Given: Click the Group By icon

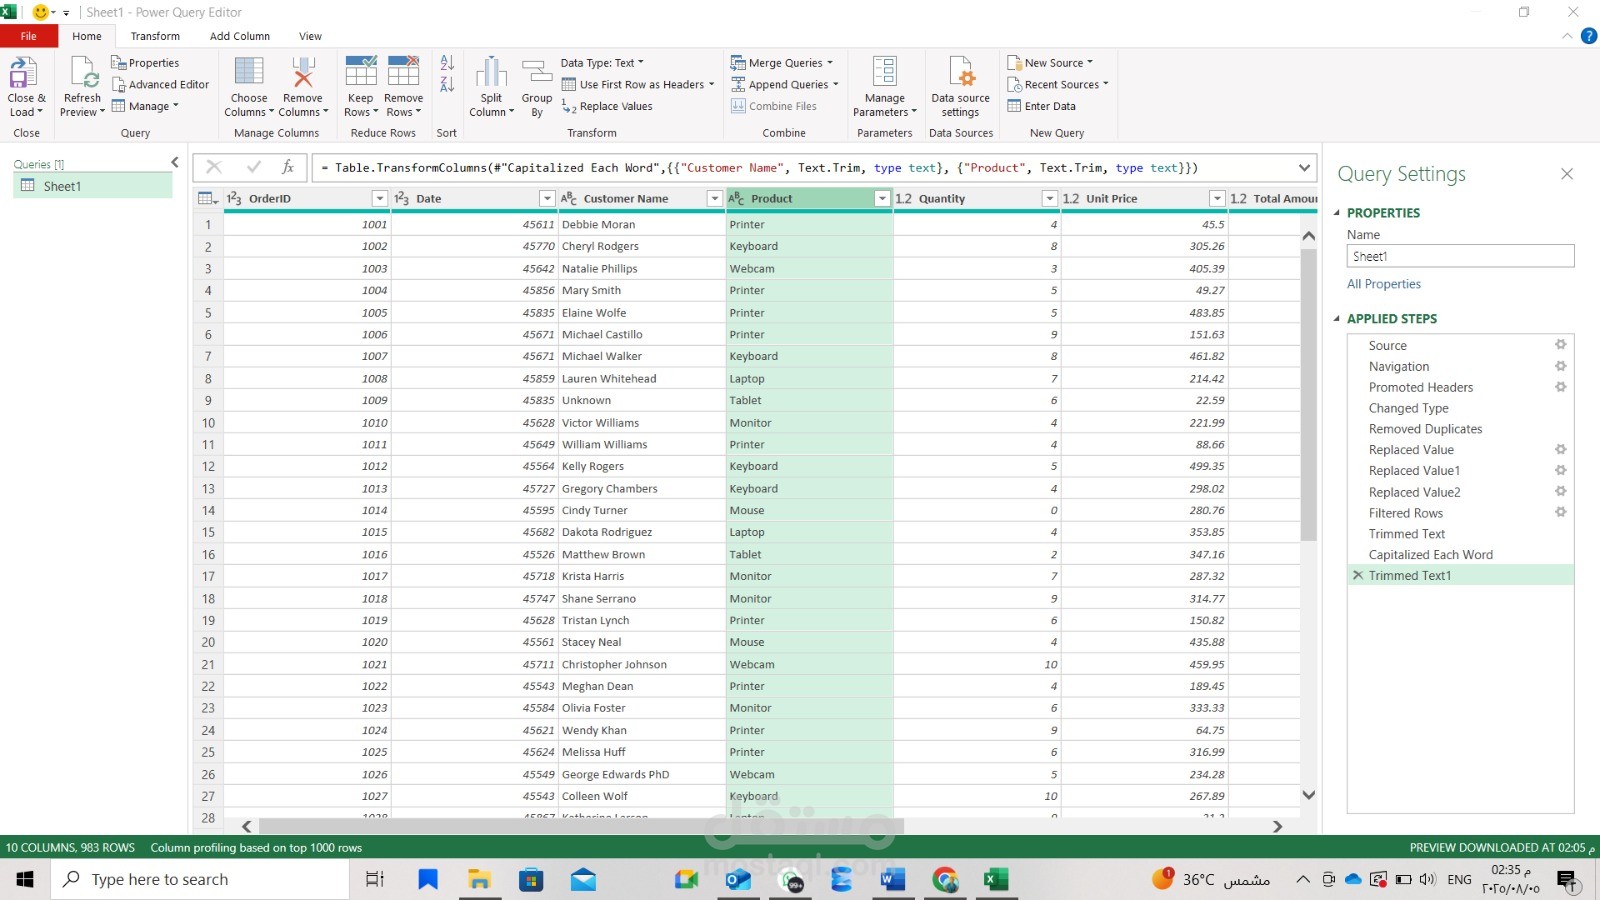Looking at the screenshot, I should [537, 72].
